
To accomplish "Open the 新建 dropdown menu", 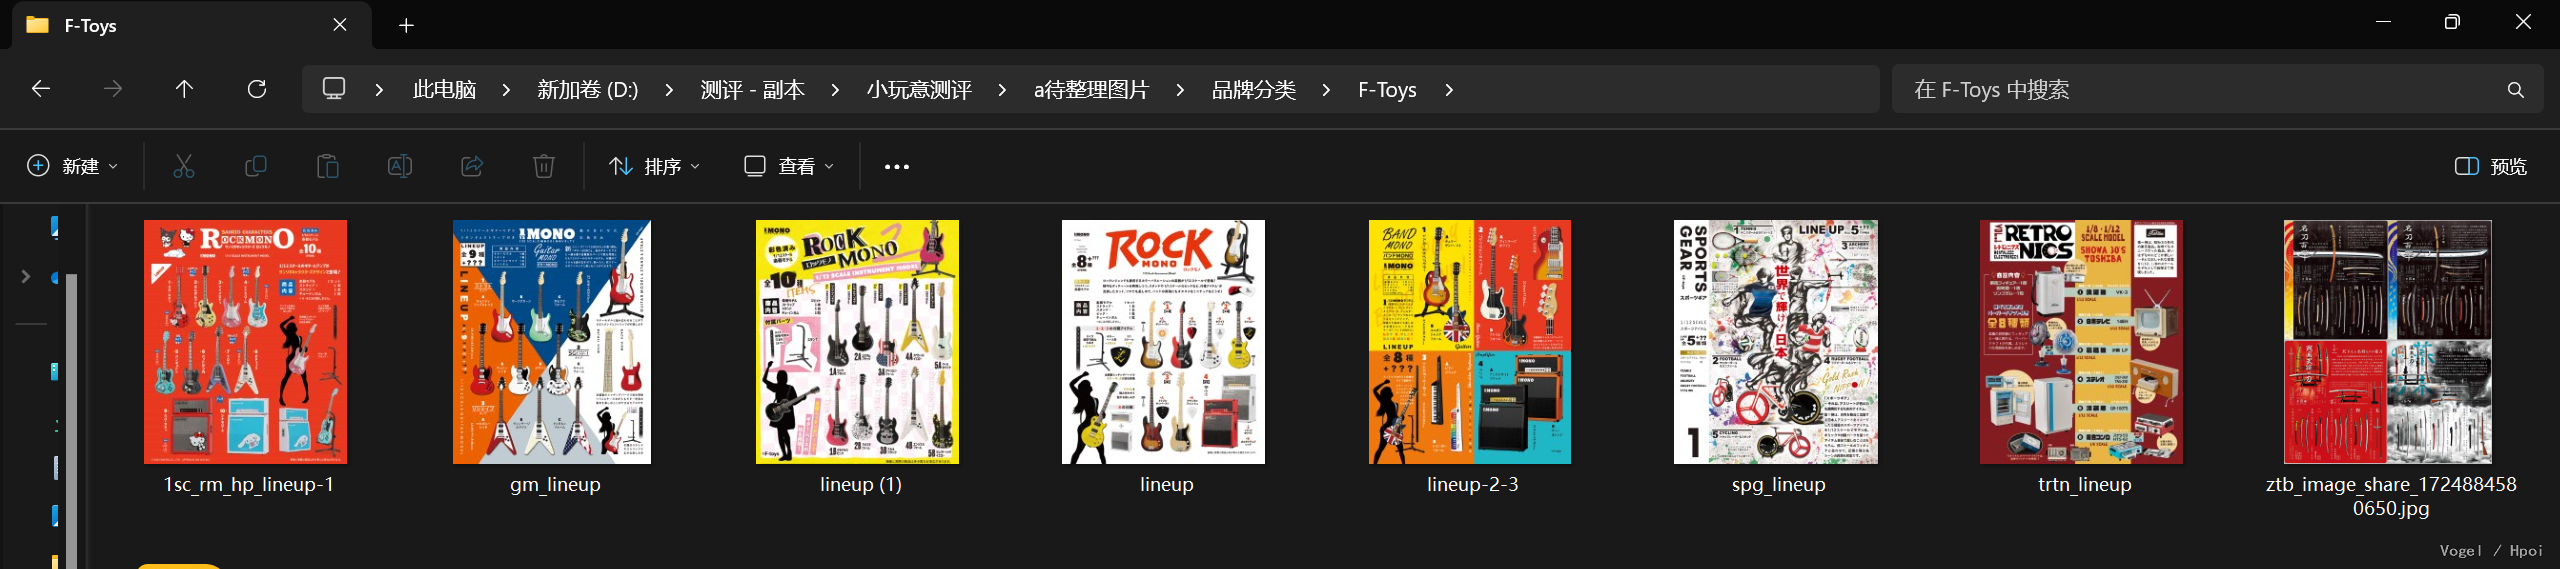I will point(72,166).
